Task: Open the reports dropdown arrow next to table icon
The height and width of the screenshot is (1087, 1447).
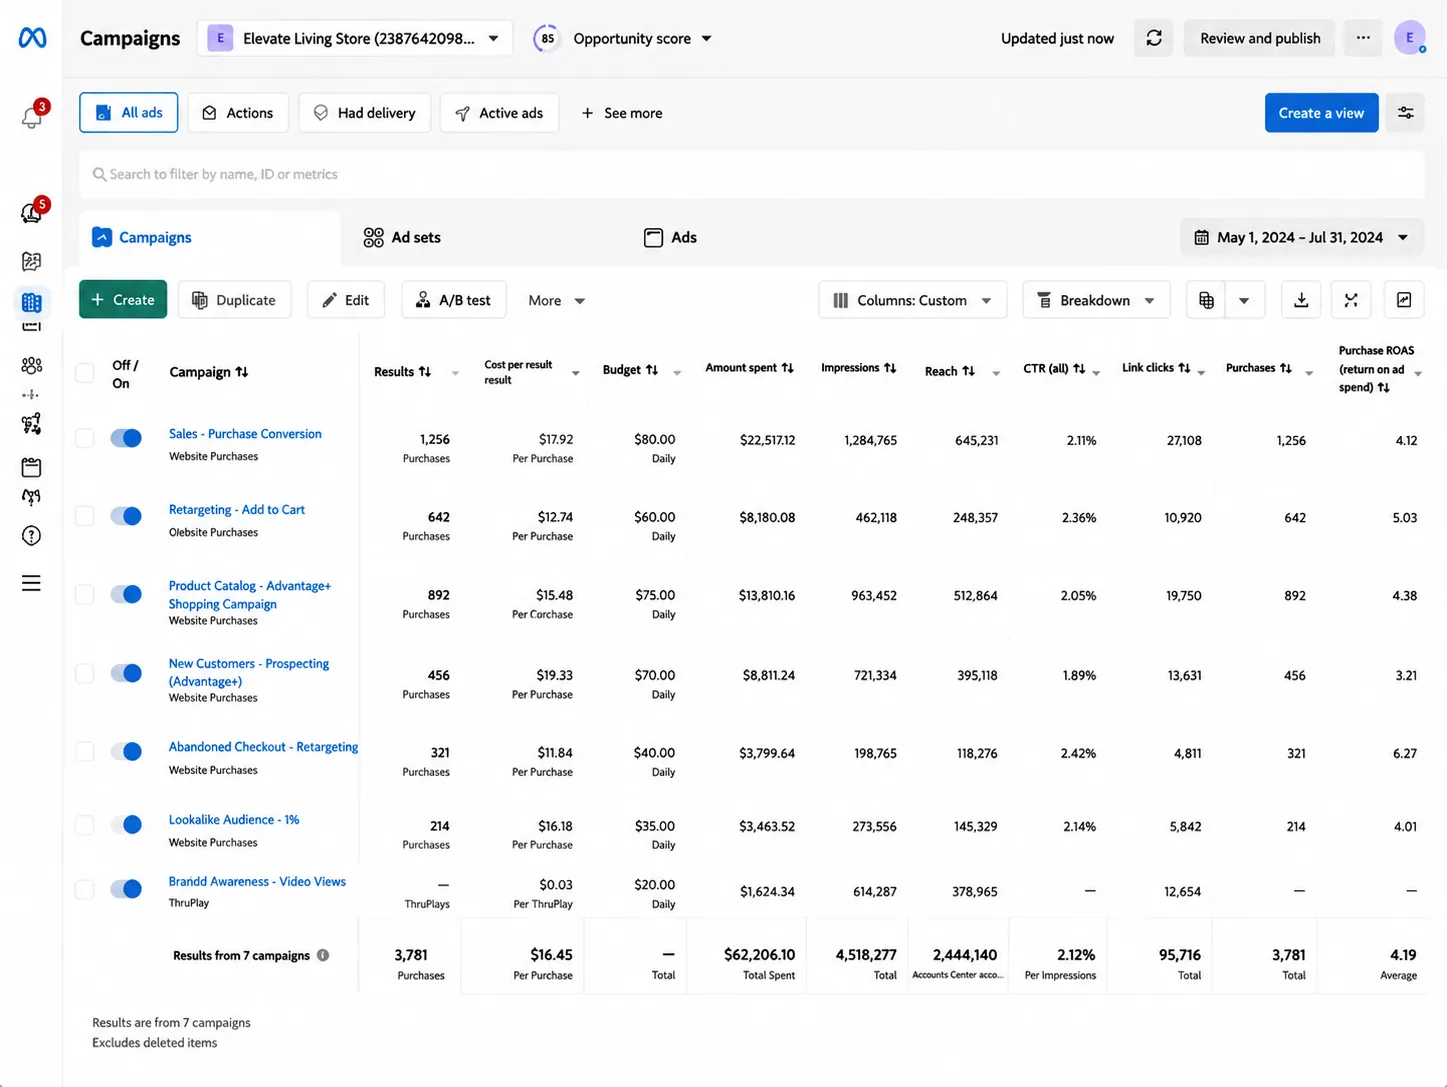Action: click(x=1245, y=300)
